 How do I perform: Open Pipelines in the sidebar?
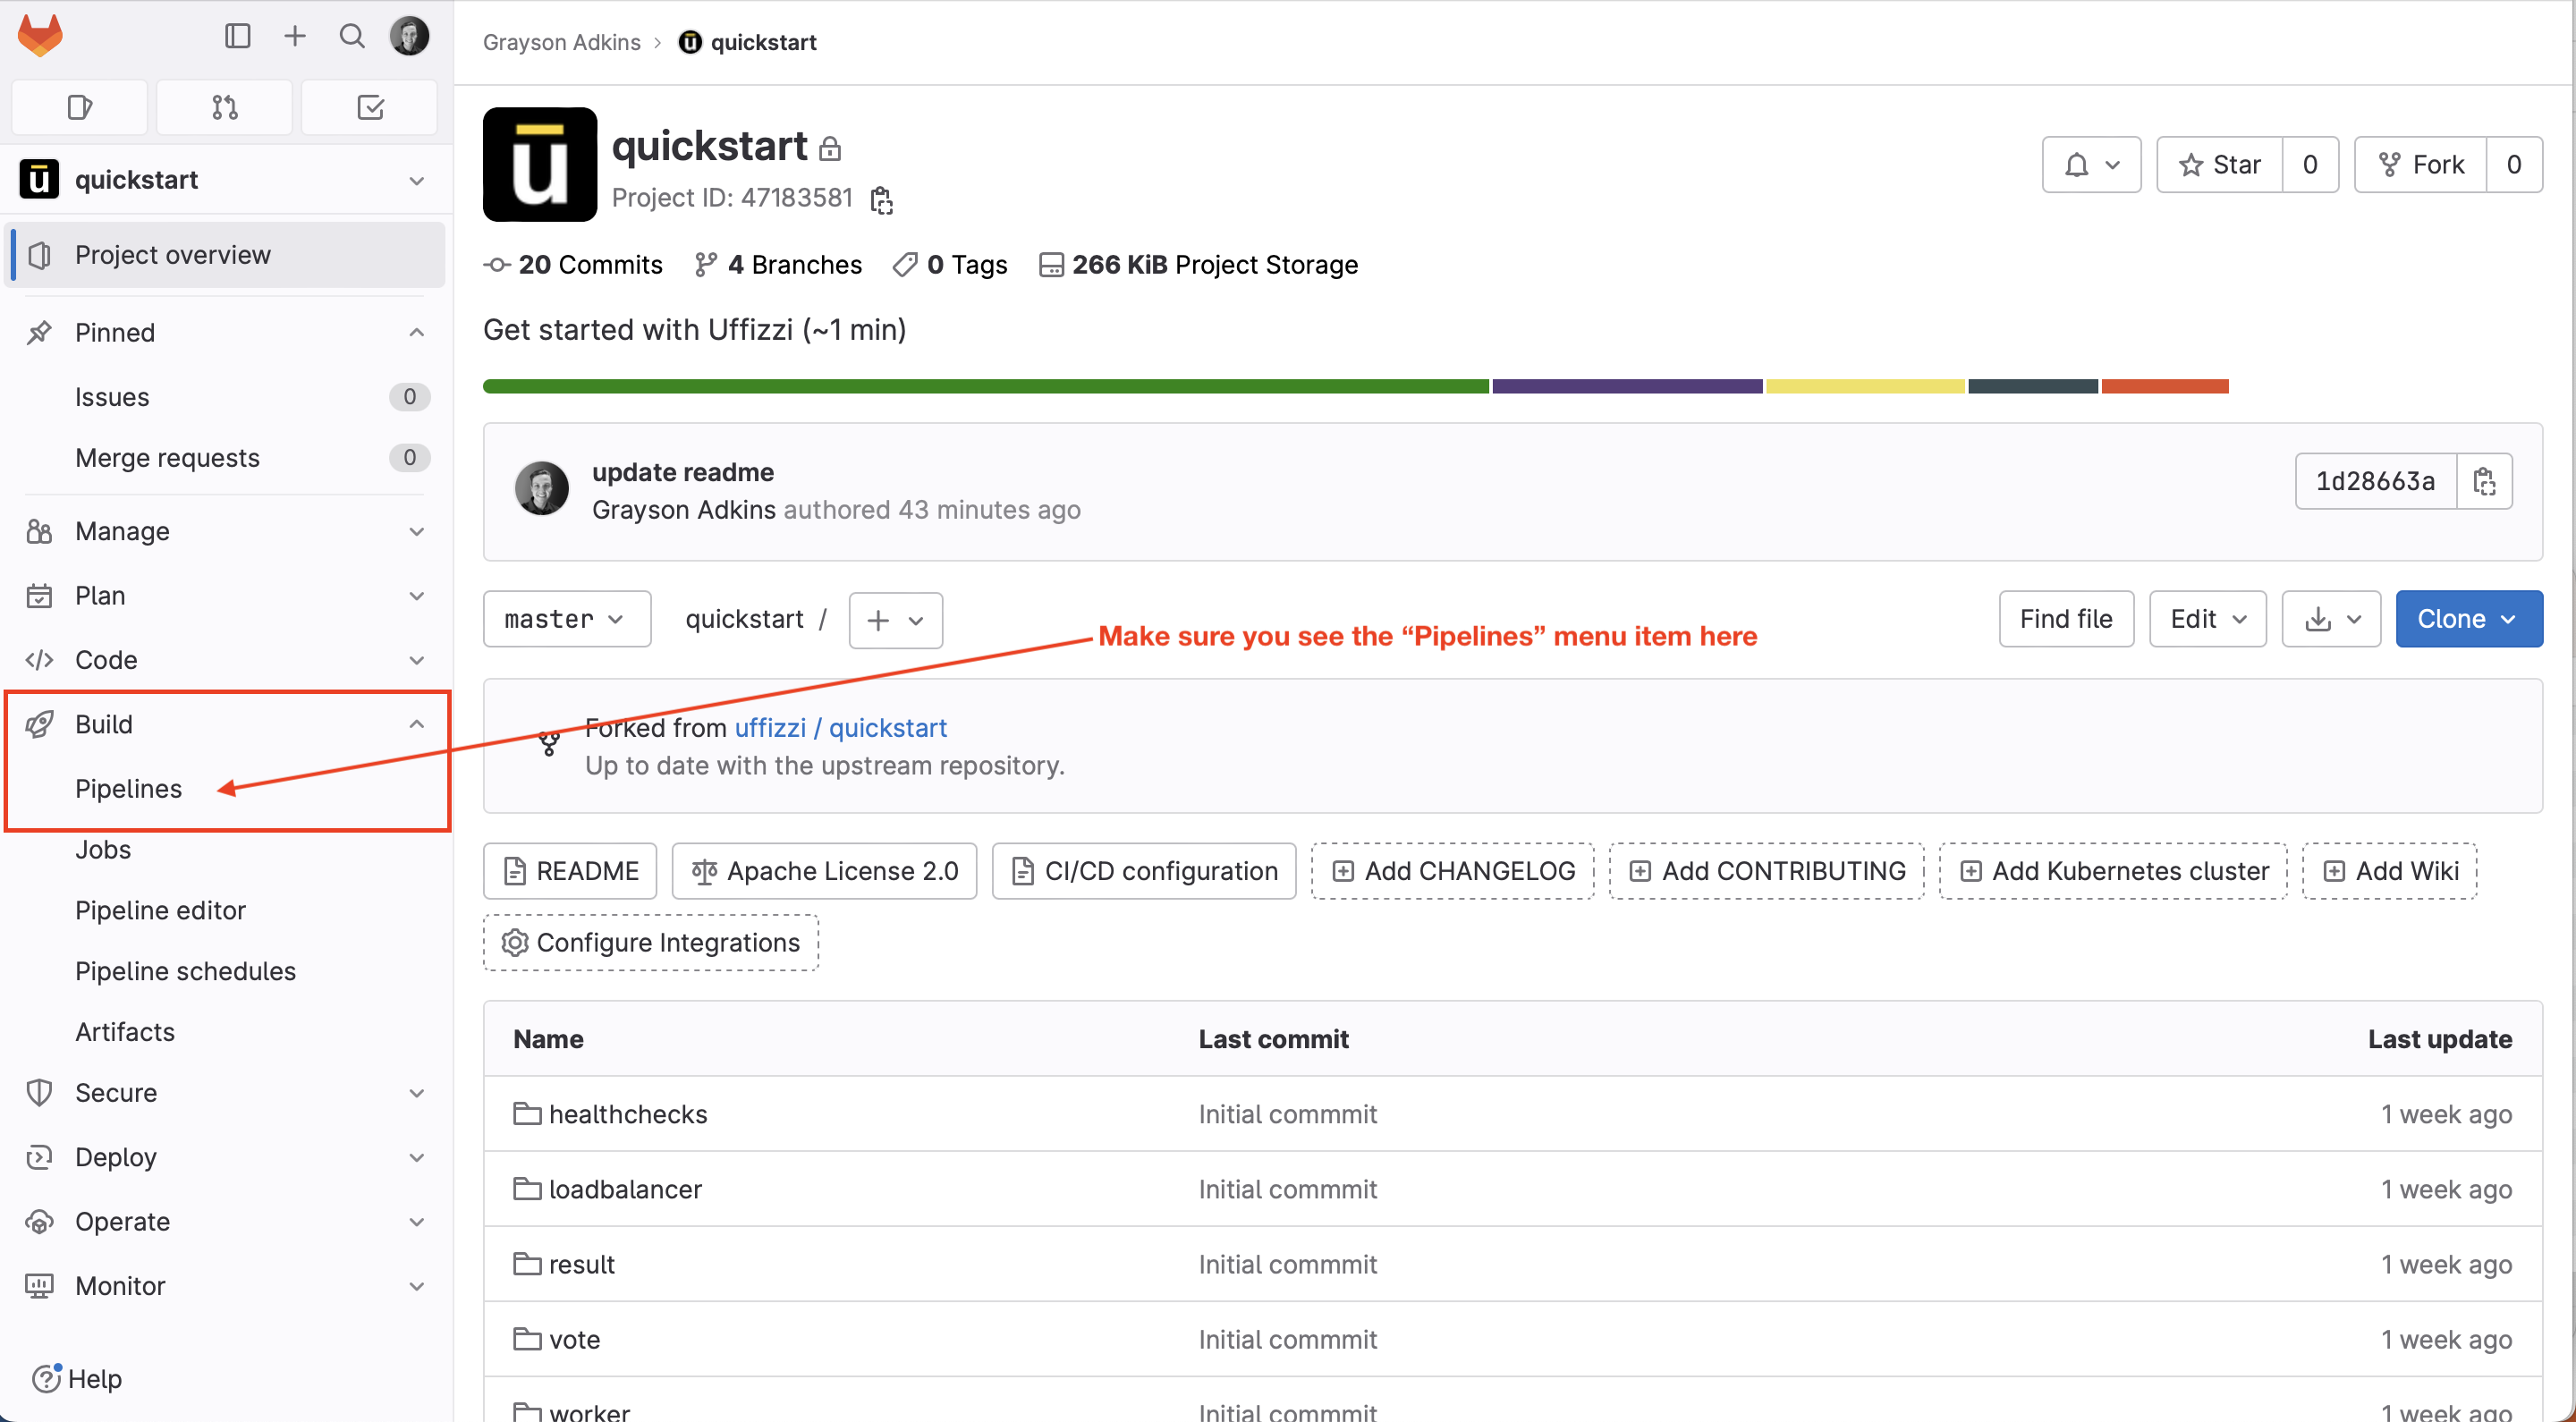point(128,788)
